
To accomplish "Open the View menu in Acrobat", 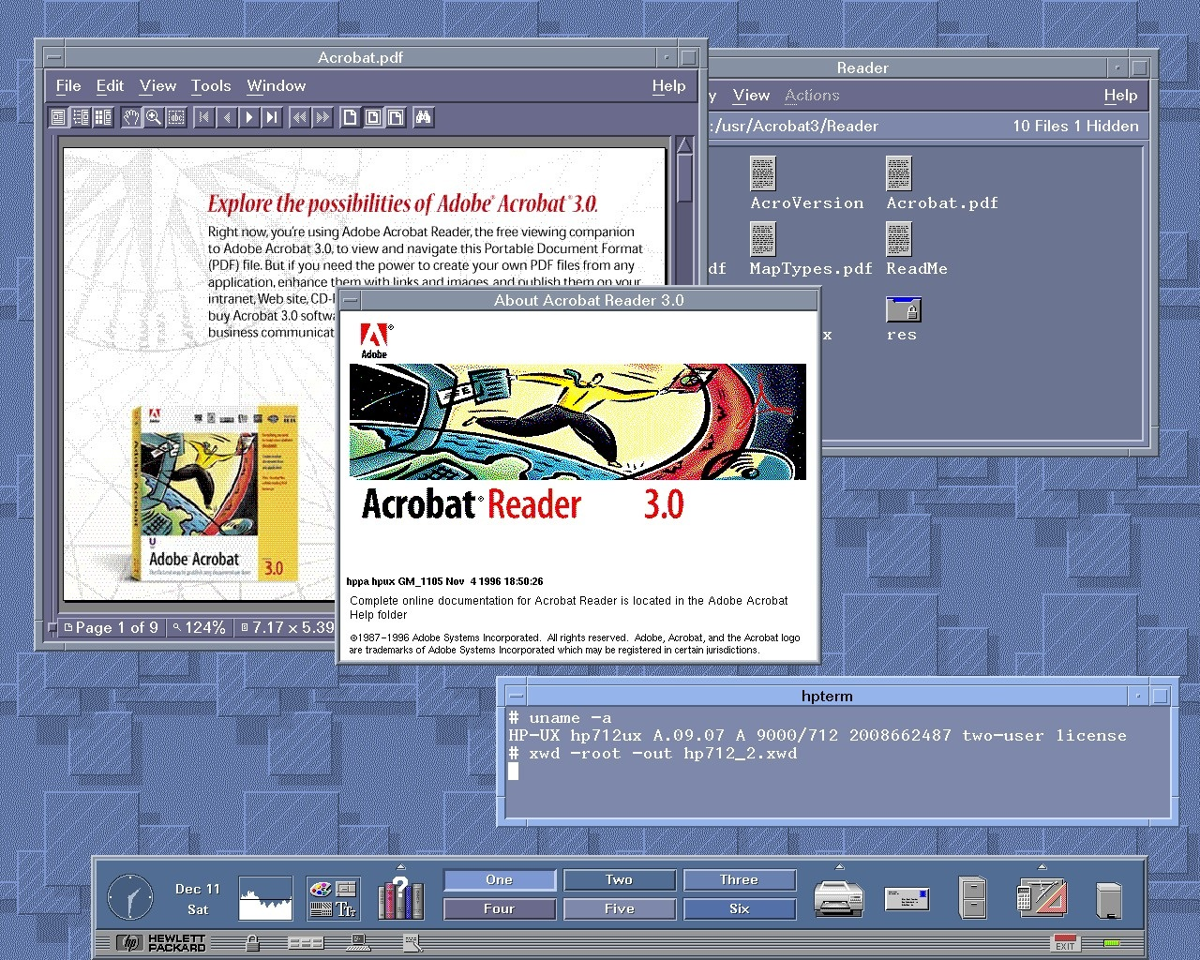I will [x=157, y=86].
